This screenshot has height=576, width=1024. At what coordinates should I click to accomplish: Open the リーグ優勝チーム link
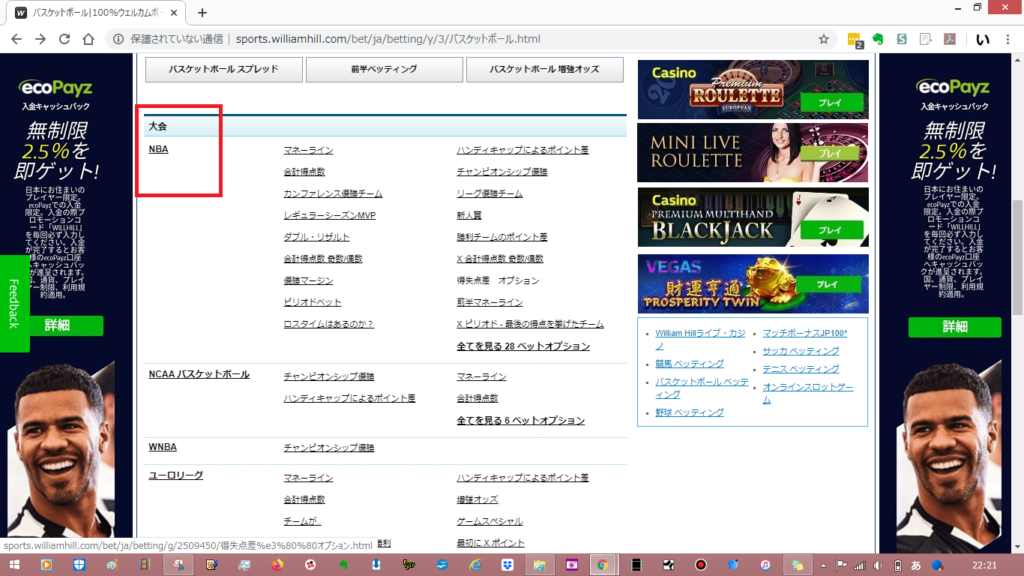click(490, 194)
